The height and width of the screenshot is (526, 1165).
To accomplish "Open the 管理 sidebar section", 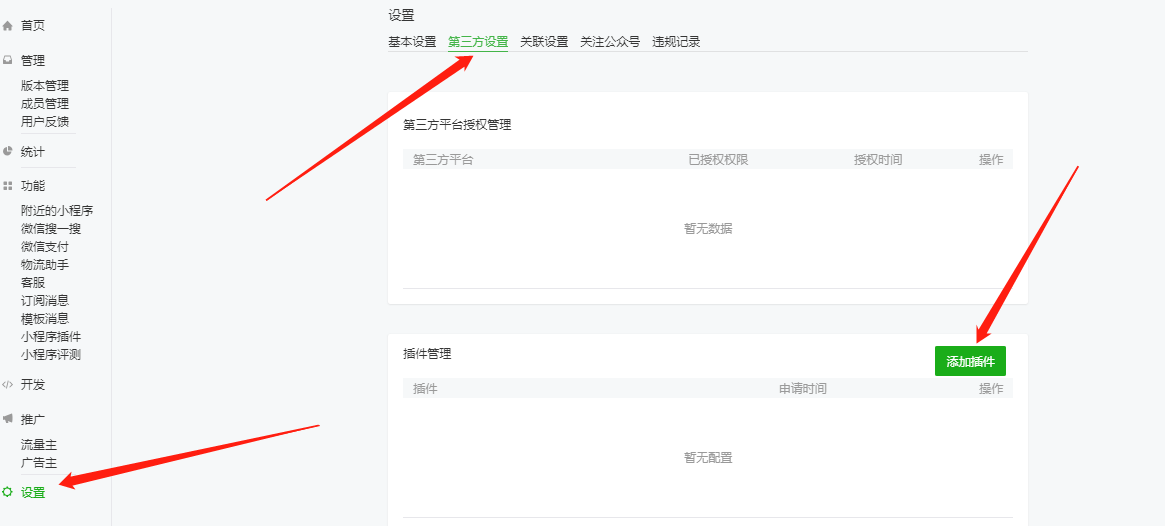I will (33, 61).
